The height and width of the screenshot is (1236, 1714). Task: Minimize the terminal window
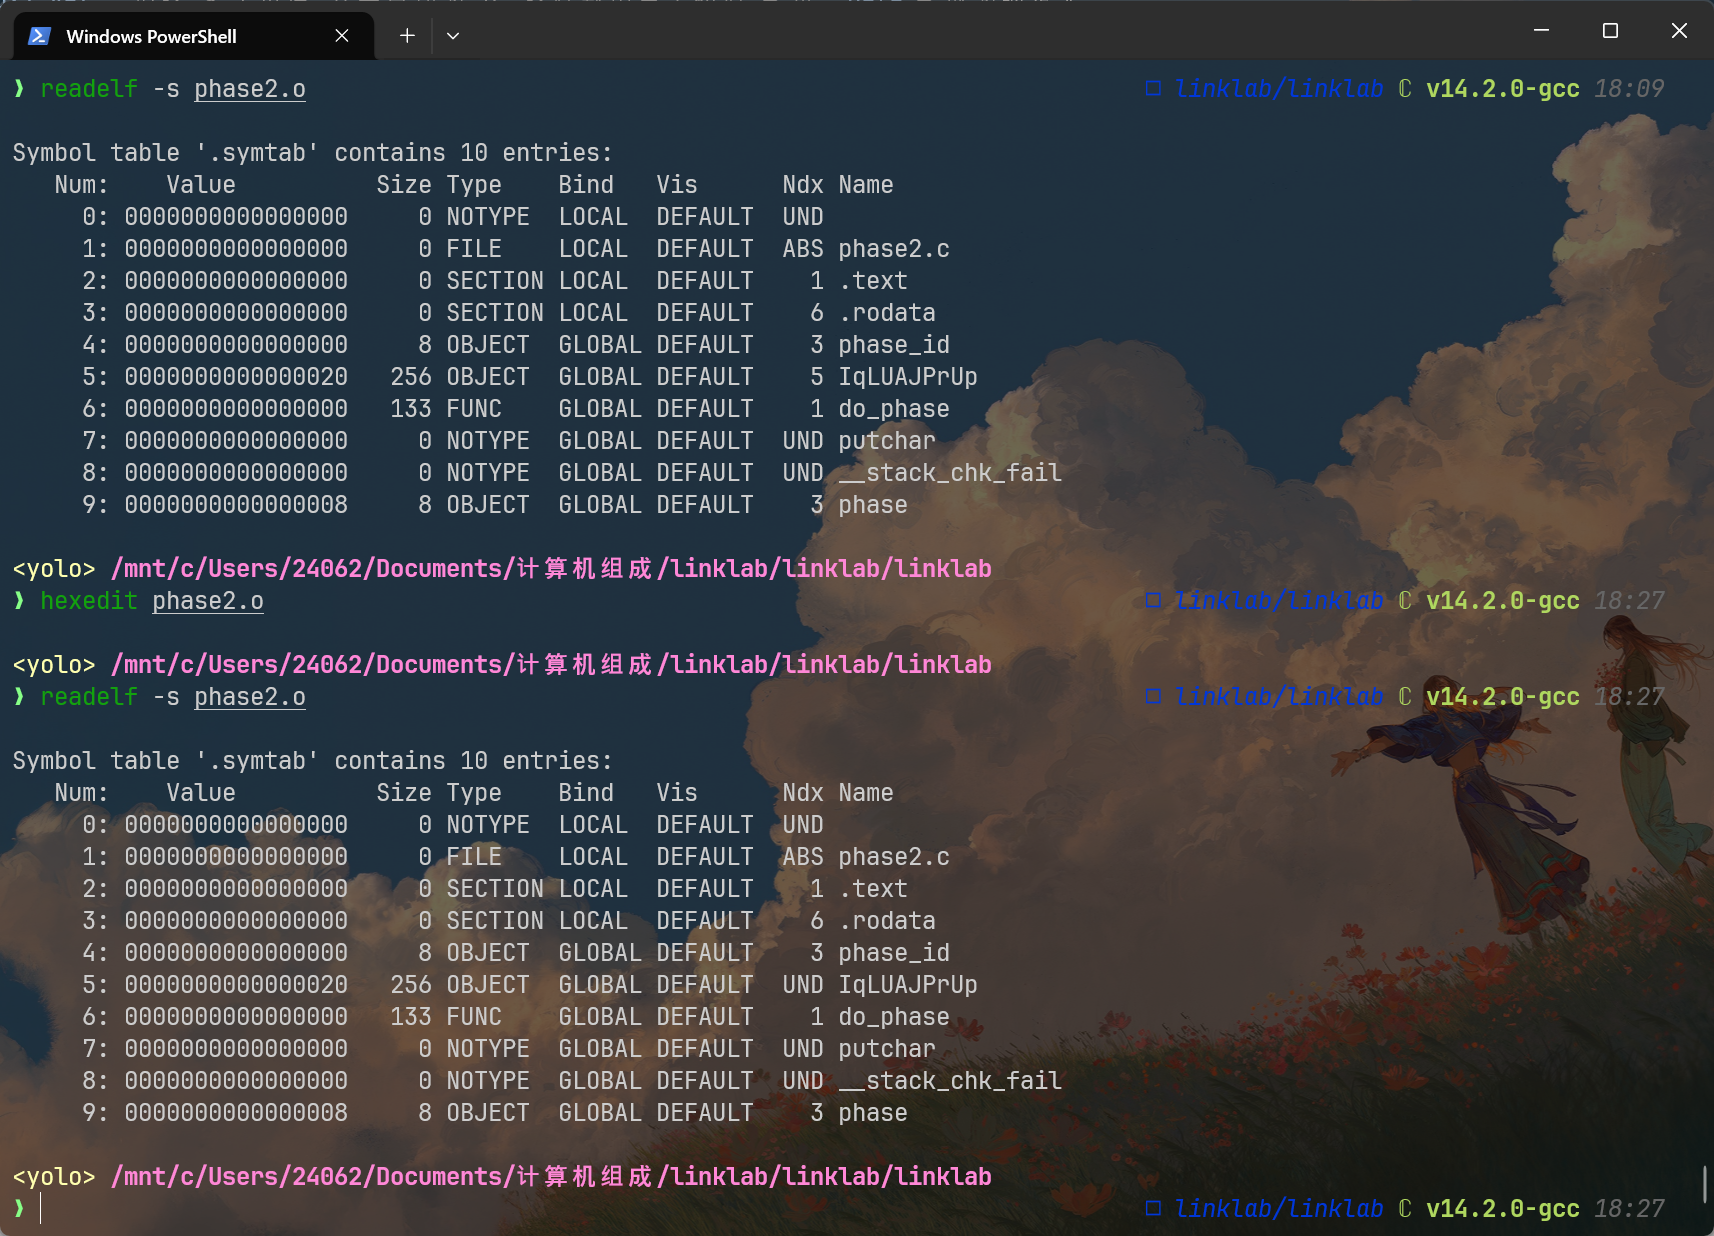pyautogui.click(x=1541, y=31)
